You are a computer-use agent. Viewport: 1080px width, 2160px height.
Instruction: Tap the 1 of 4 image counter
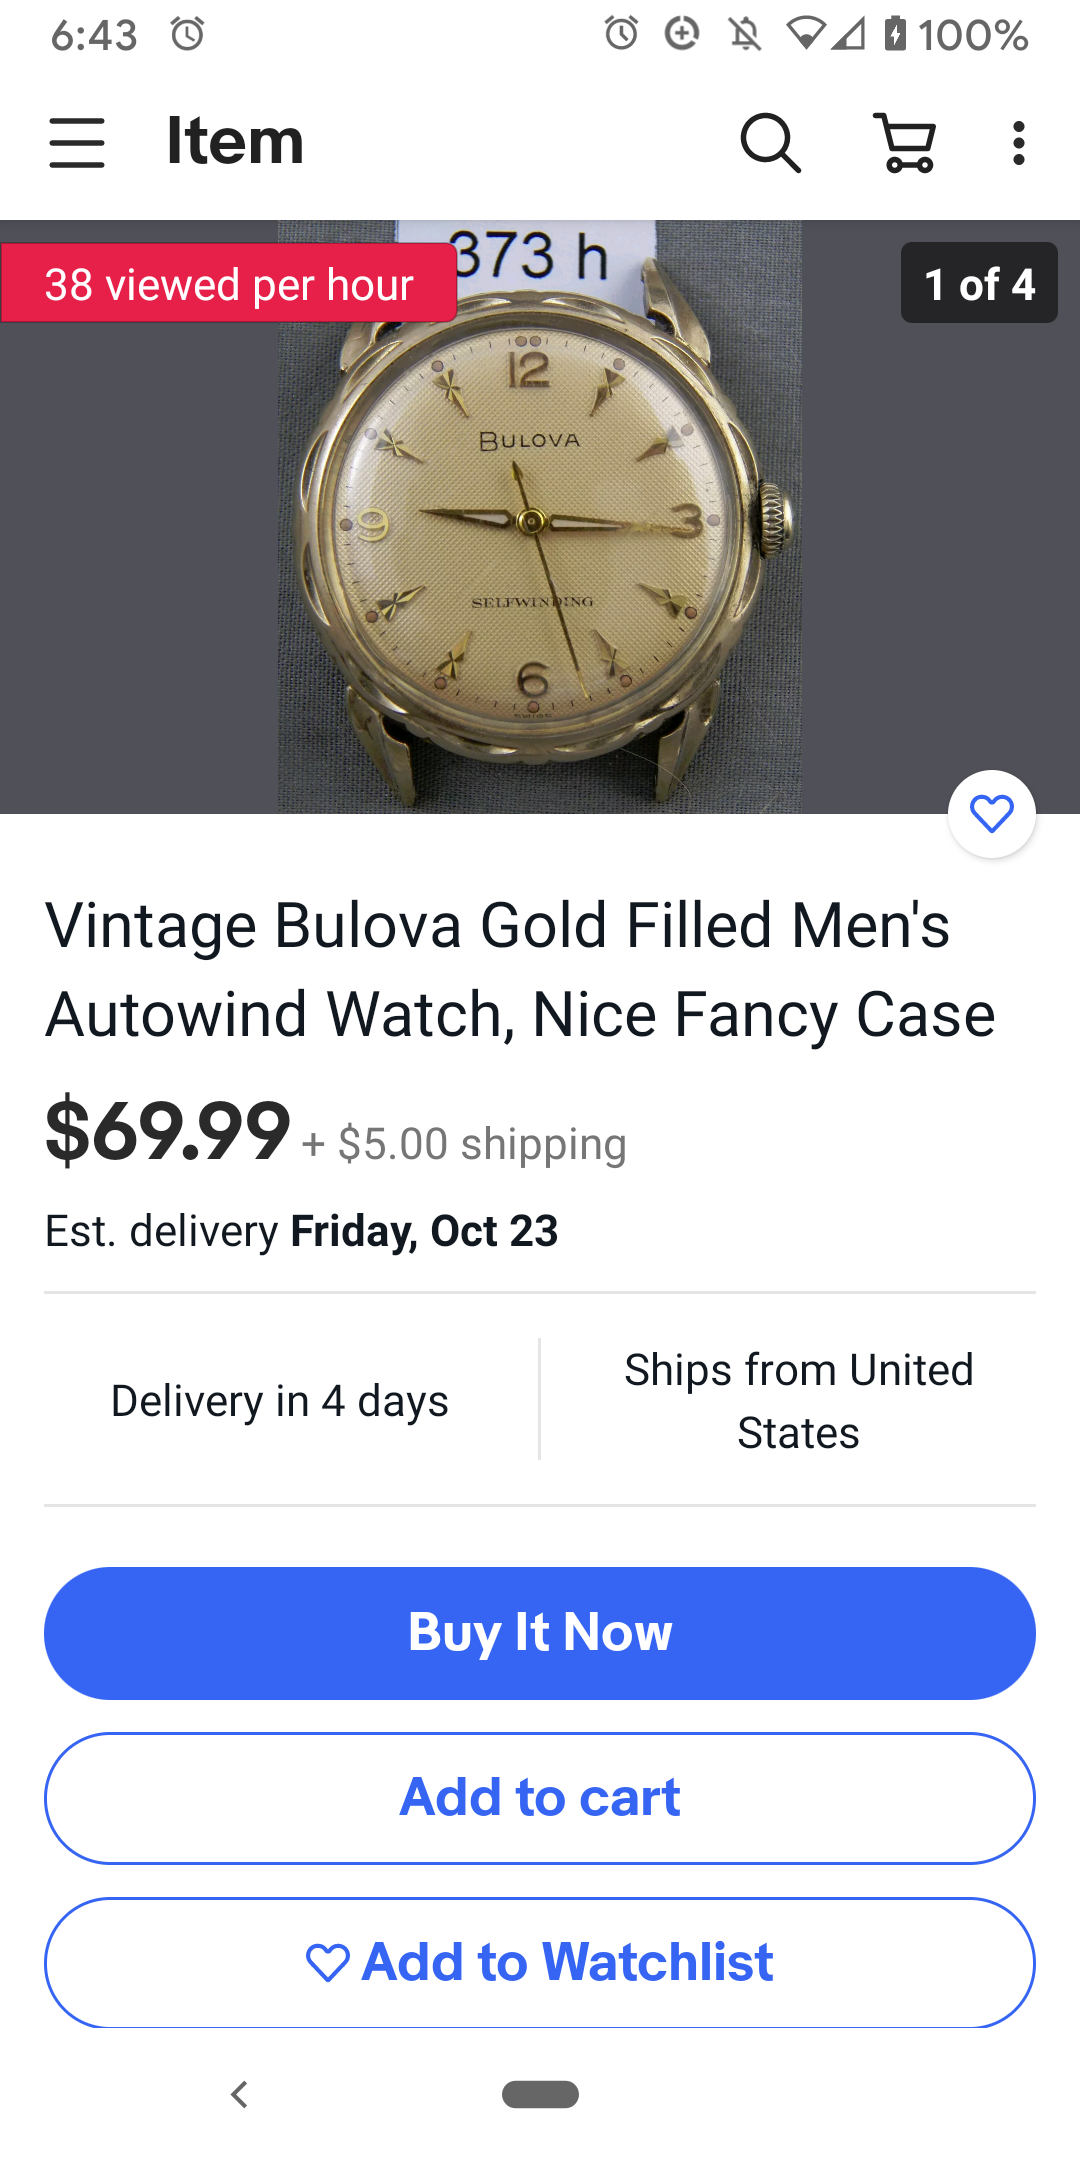click(x=979, y=283)
